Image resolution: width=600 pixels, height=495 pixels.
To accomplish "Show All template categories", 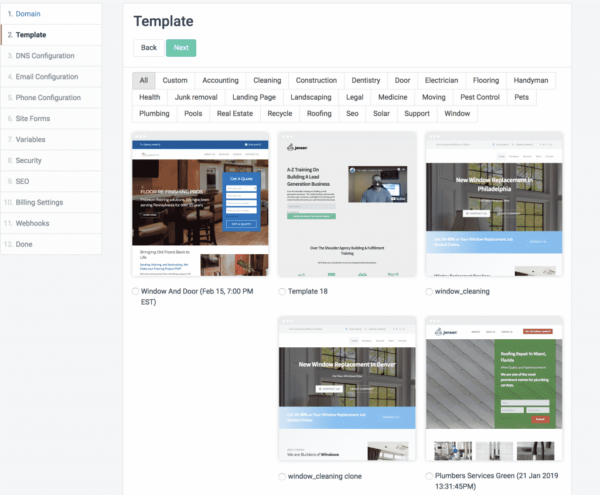I will click(x=143, y=81).
